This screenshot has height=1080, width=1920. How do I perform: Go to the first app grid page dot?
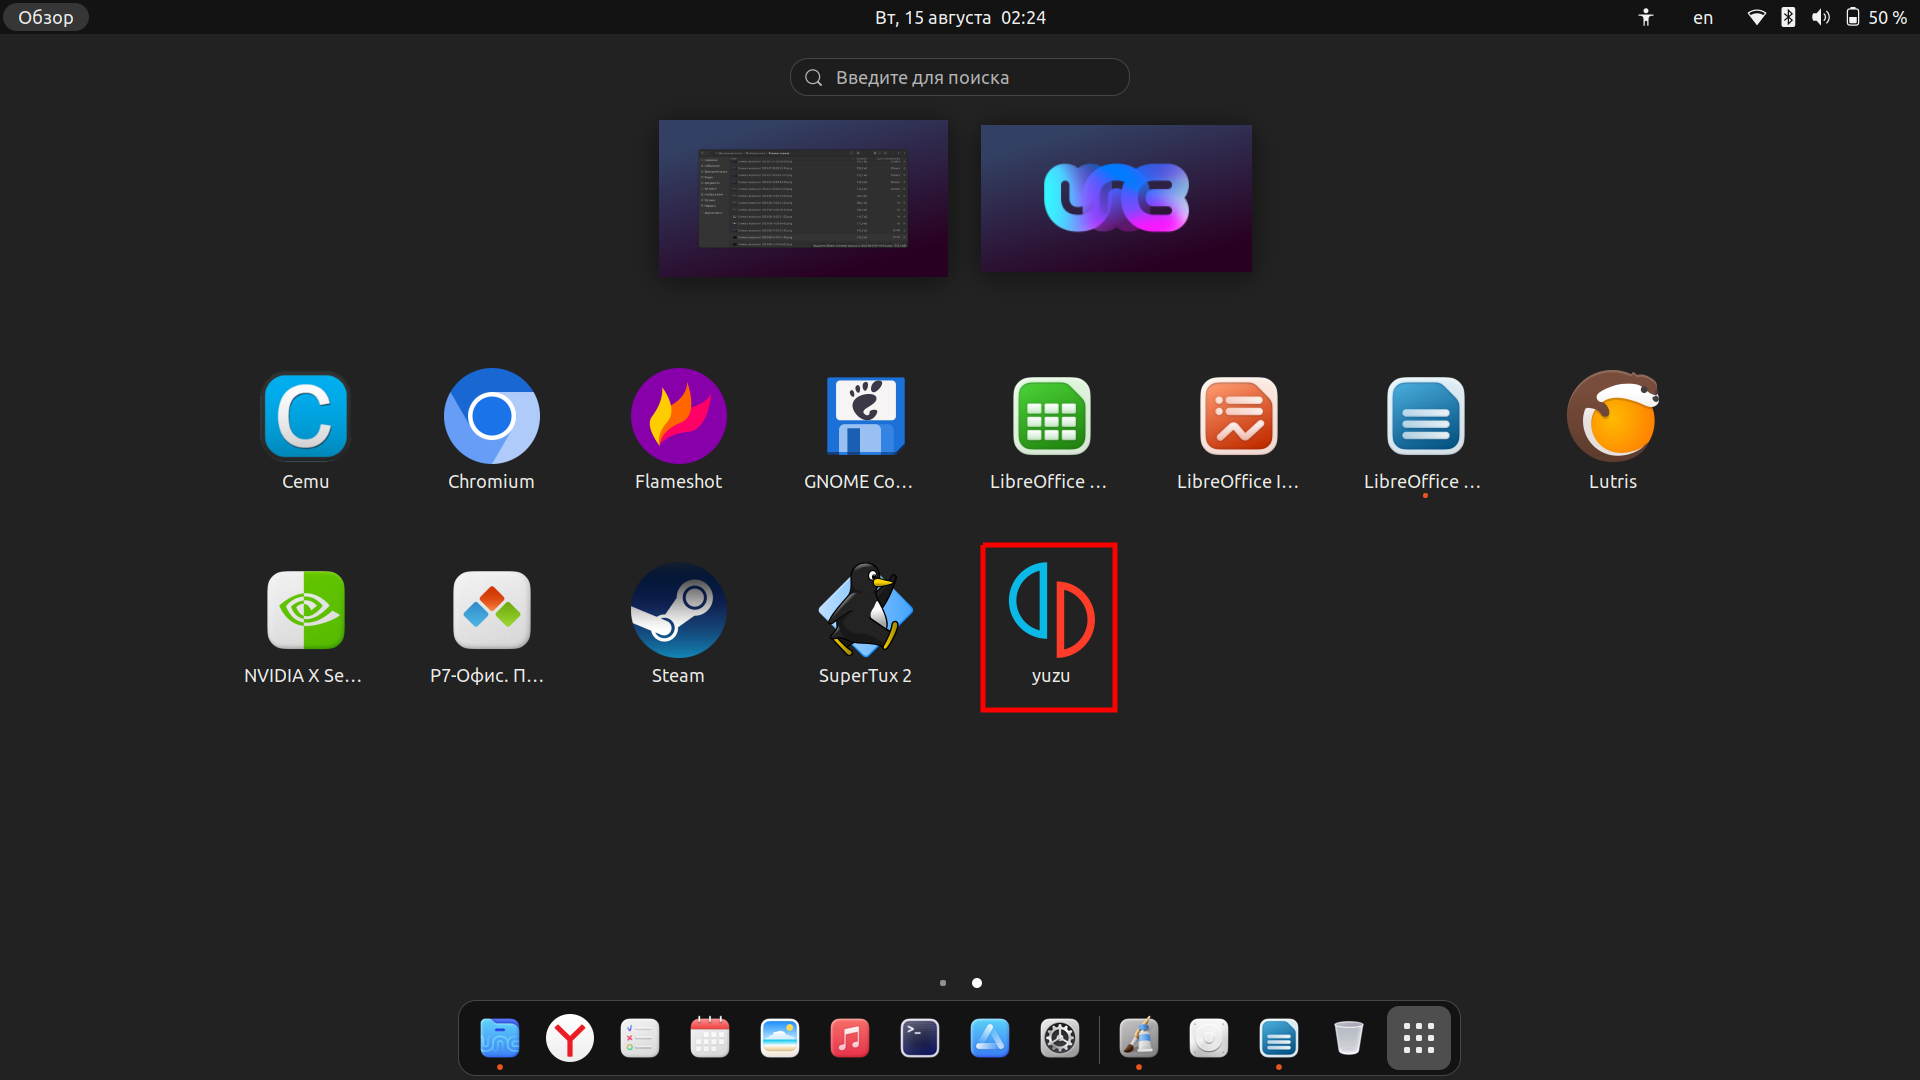(x=943, y=983)
